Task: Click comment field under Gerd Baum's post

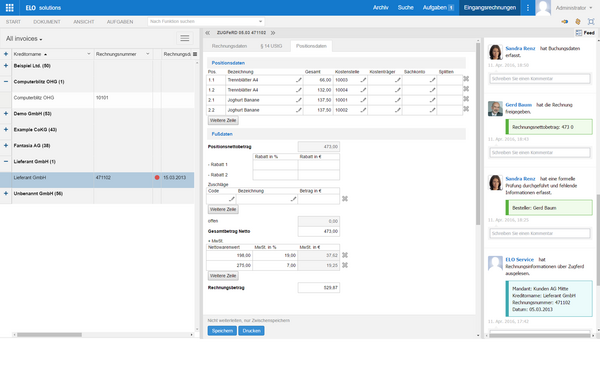Action: click(x=540, y=153)
